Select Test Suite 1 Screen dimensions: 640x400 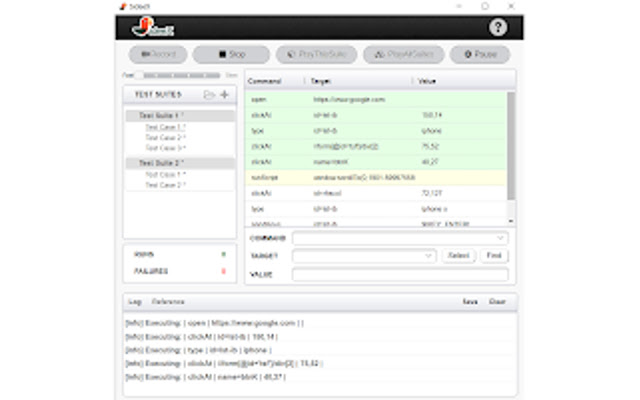(180, 116)
